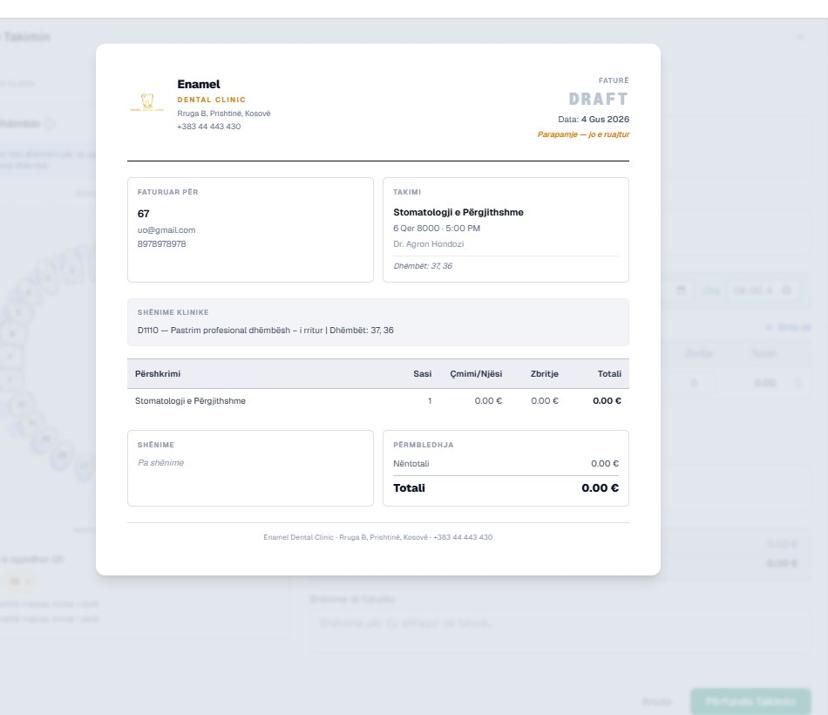Click the quantity cell '1'

click(x=430, y=401)
